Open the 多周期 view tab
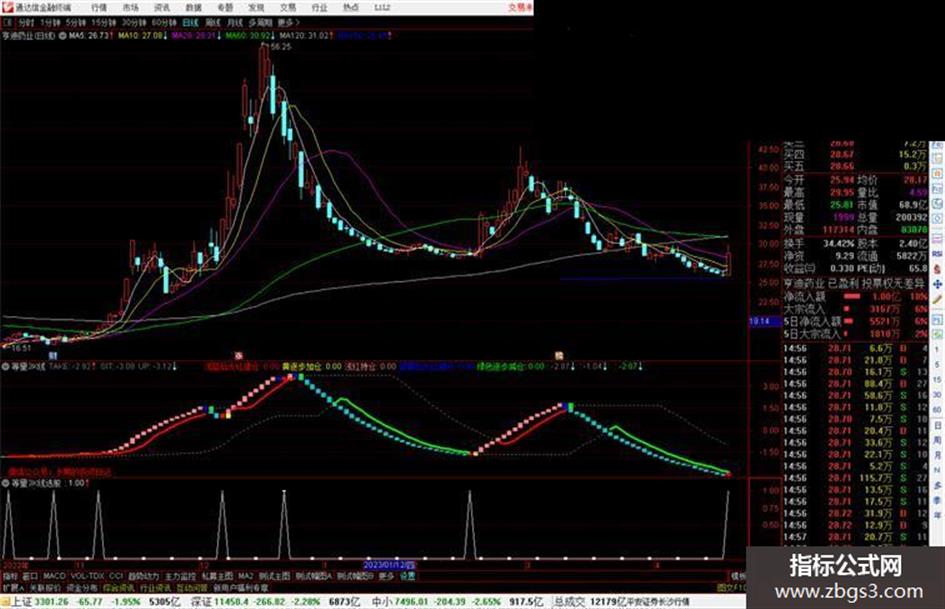The height and width of the screenshot is (609, 945). pos(260,23)
